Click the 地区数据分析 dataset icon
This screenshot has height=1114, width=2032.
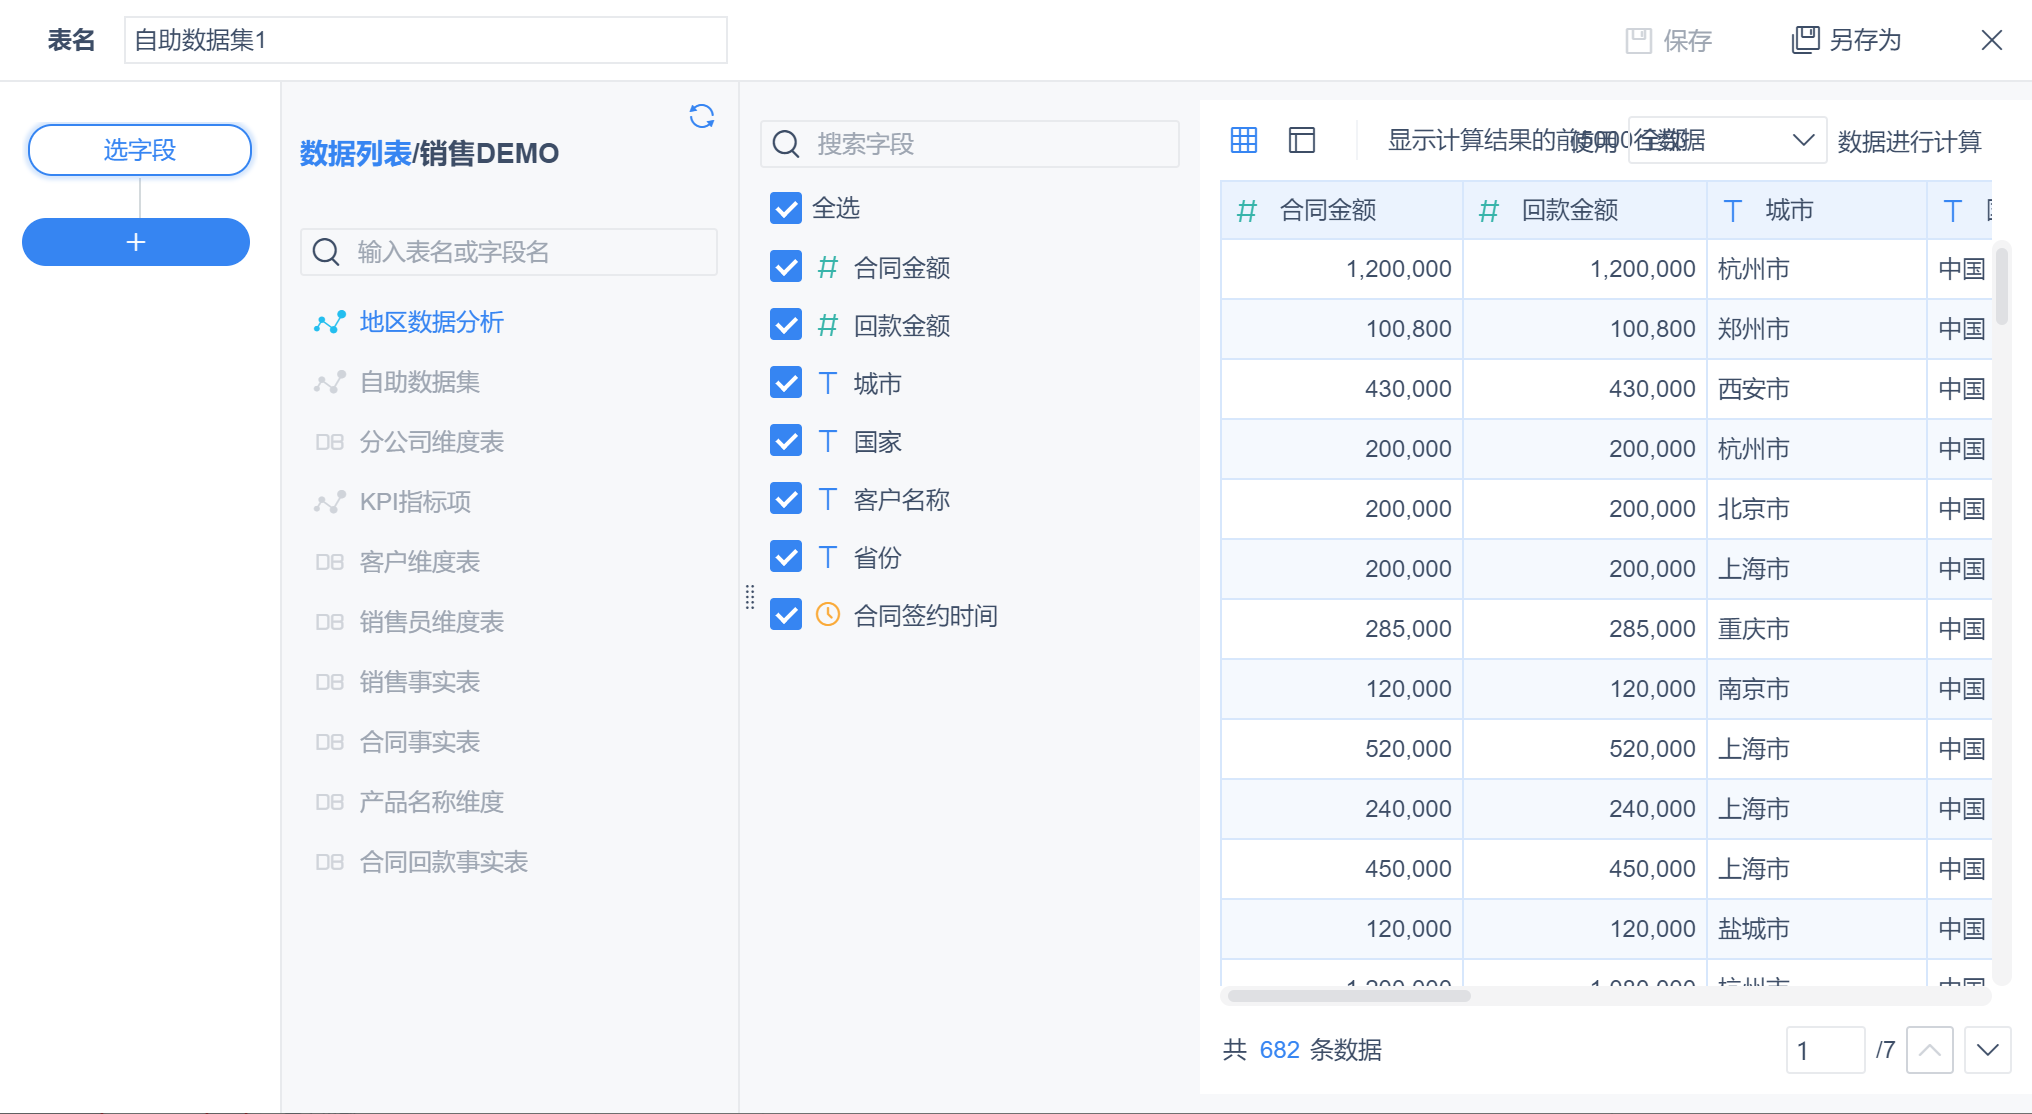click(x=330, y=322)
